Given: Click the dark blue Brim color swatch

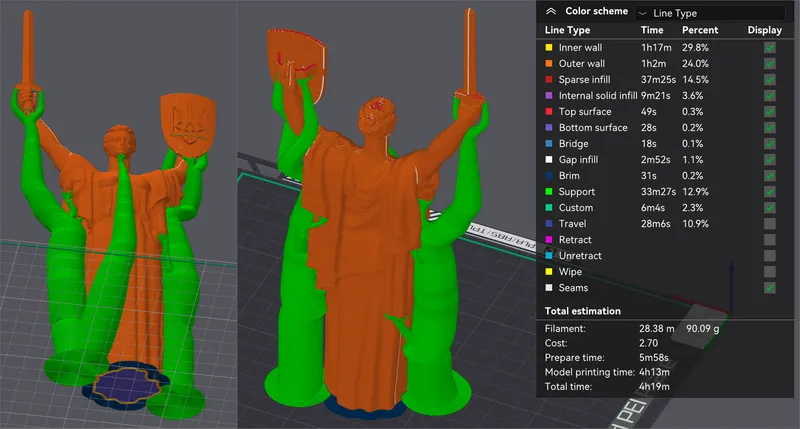Looking at the screenshot, I should (549, 175).
